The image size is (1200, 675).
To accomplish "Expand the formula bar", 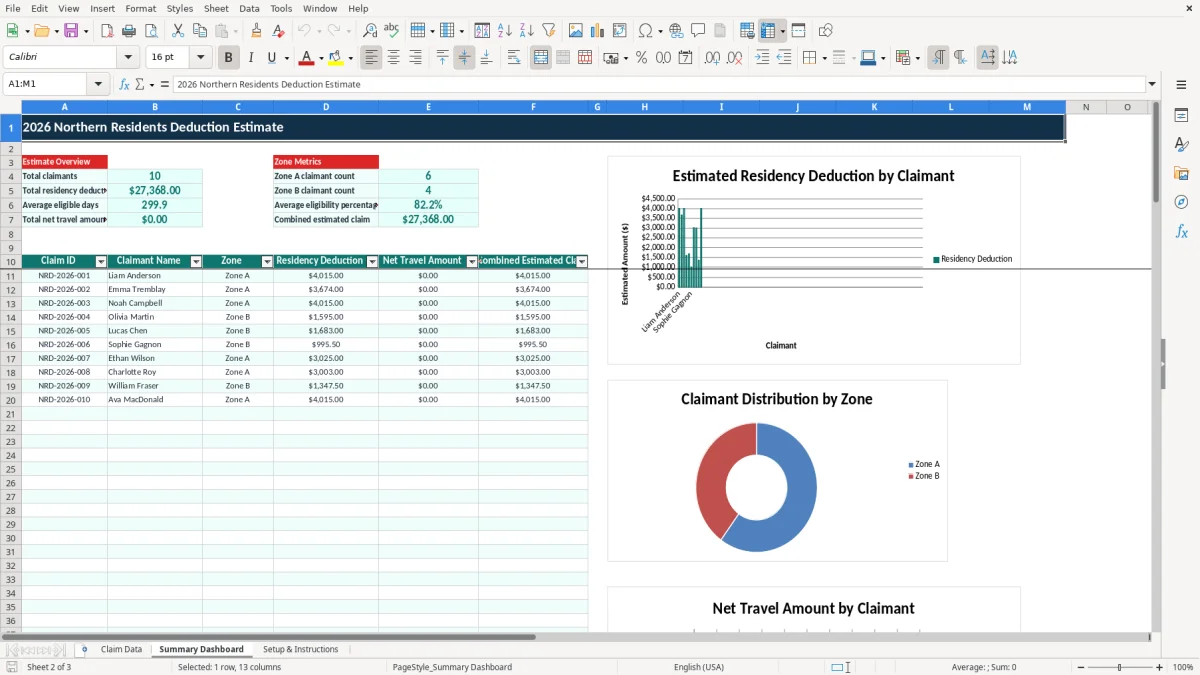I will pyautogui.click(x=1153, y=84).
